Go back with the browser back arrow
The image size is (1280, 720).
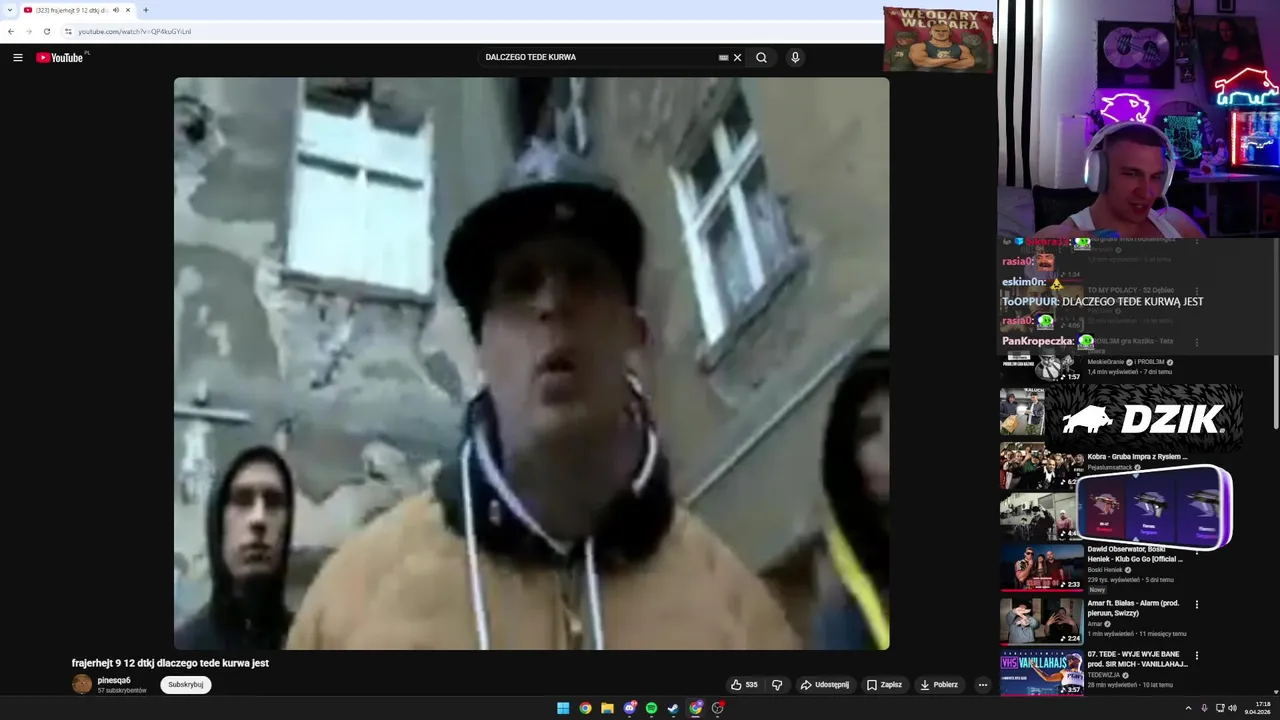click(11, 31)
